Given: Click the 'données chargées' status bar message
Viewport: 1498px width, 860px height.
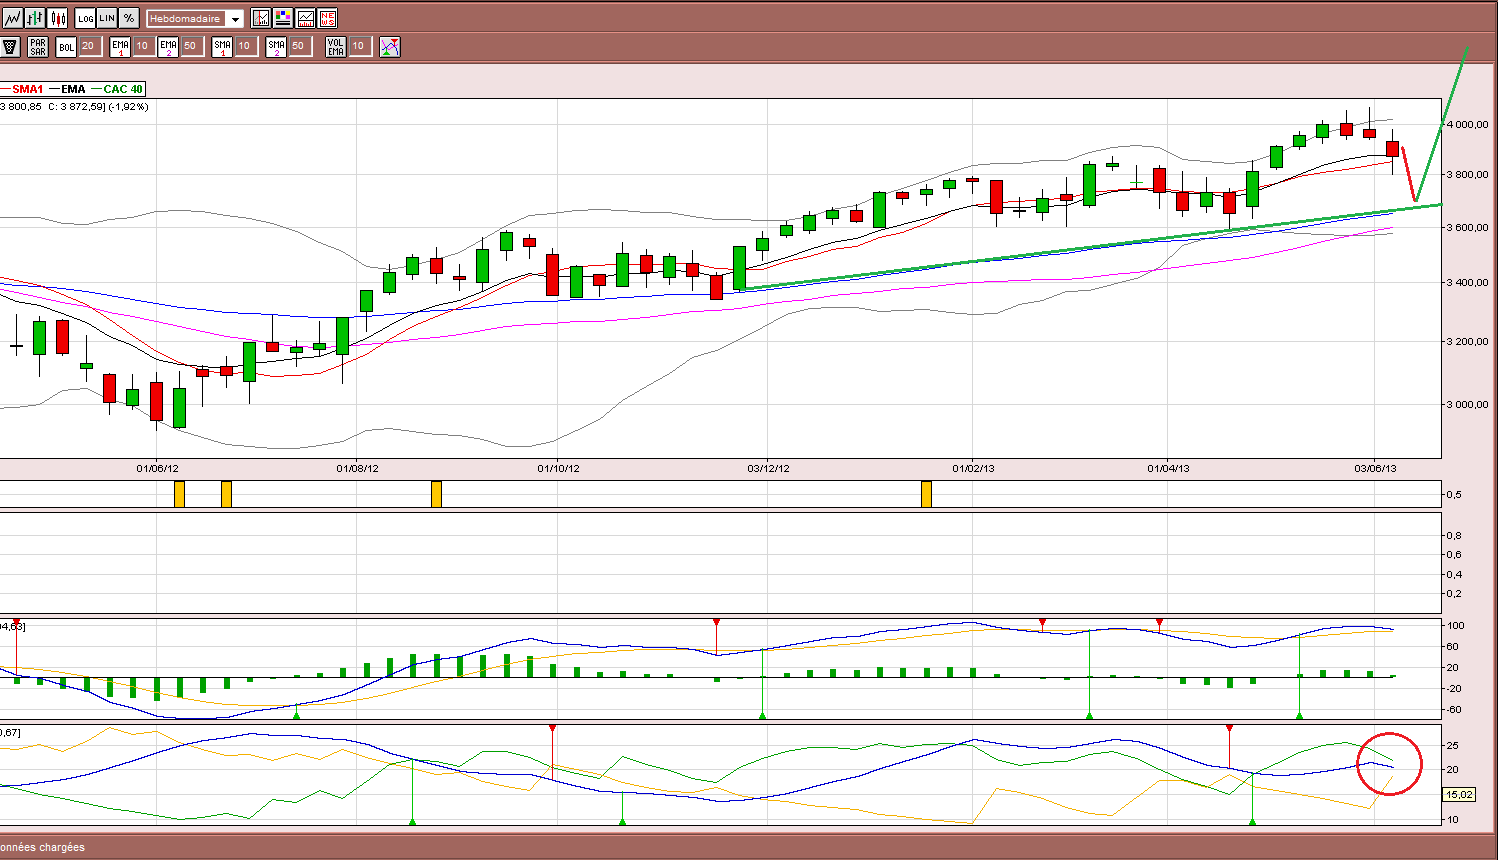Looking at the screenshot, I should coord(42,847).
